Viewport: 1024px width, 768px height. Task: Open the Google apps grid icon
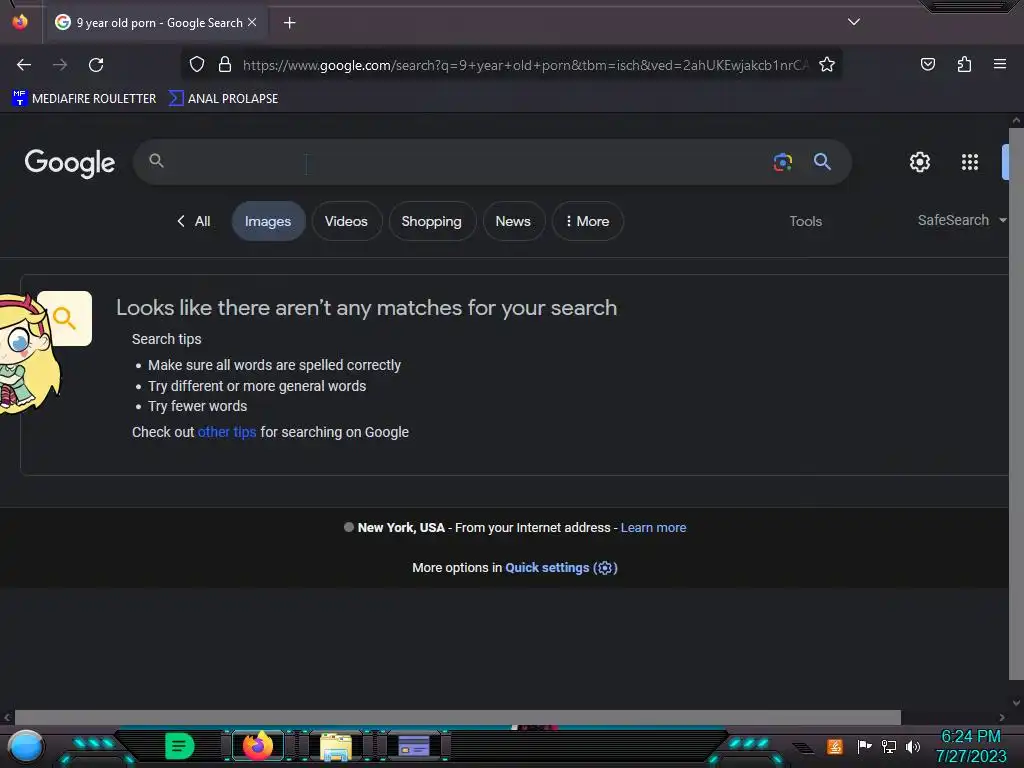pos(970,162)
